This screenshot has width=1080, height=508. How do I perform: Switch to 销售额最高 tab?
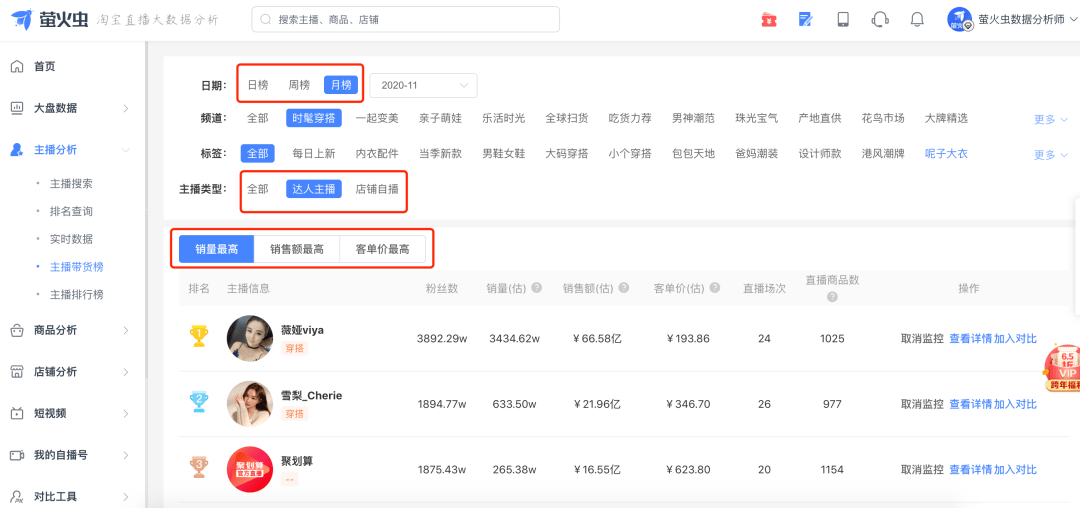(x=297, y=249)
